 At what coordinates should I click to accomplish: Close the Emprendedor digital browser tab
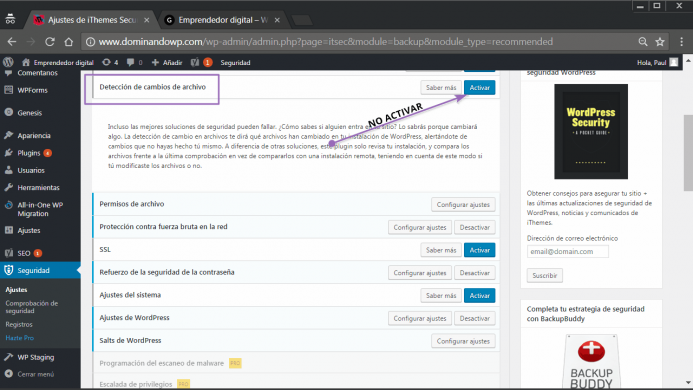point(277,20)
